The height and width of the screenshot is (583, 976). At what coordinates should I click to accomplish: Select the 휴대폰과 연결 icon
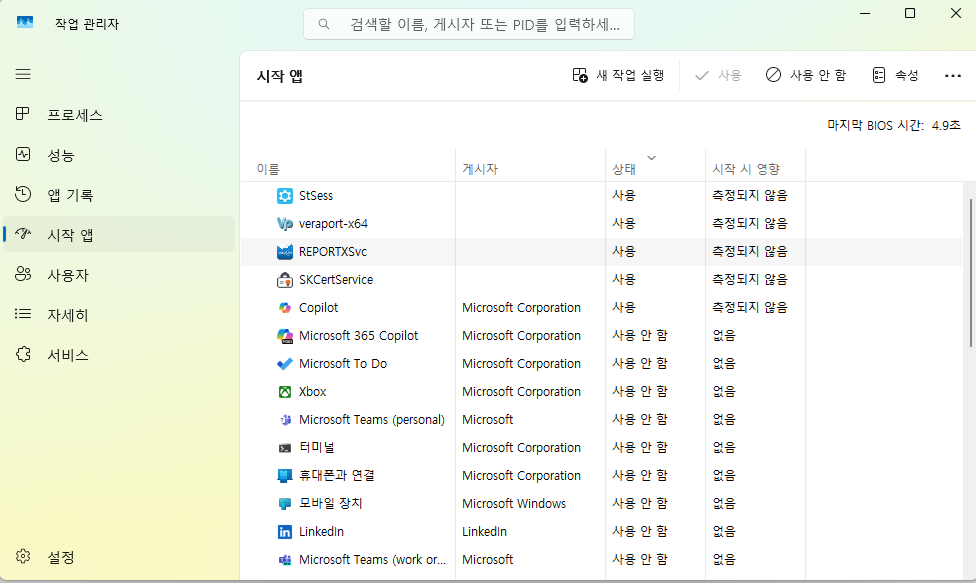(284, 476)
